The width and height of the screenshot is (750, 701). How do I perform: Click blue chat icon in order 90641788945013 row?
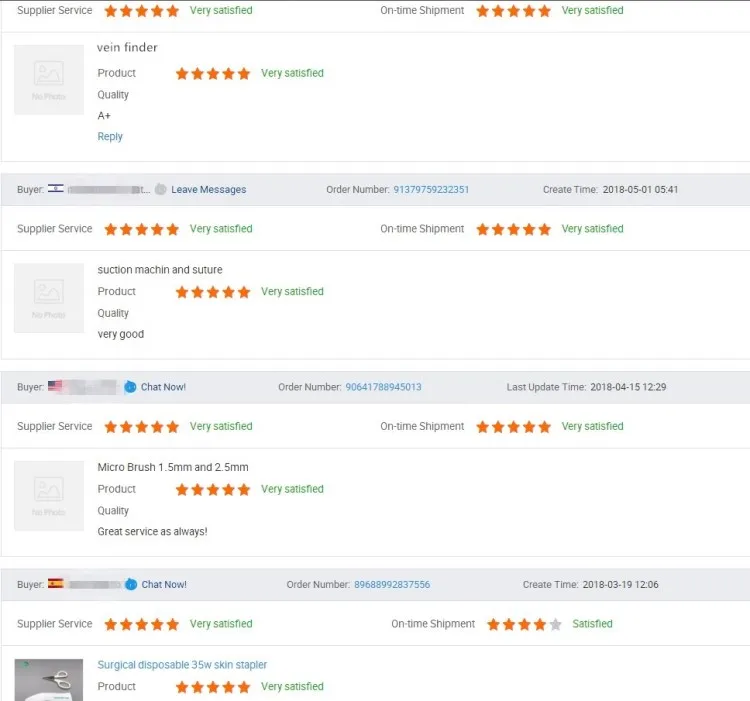[130, 387]
